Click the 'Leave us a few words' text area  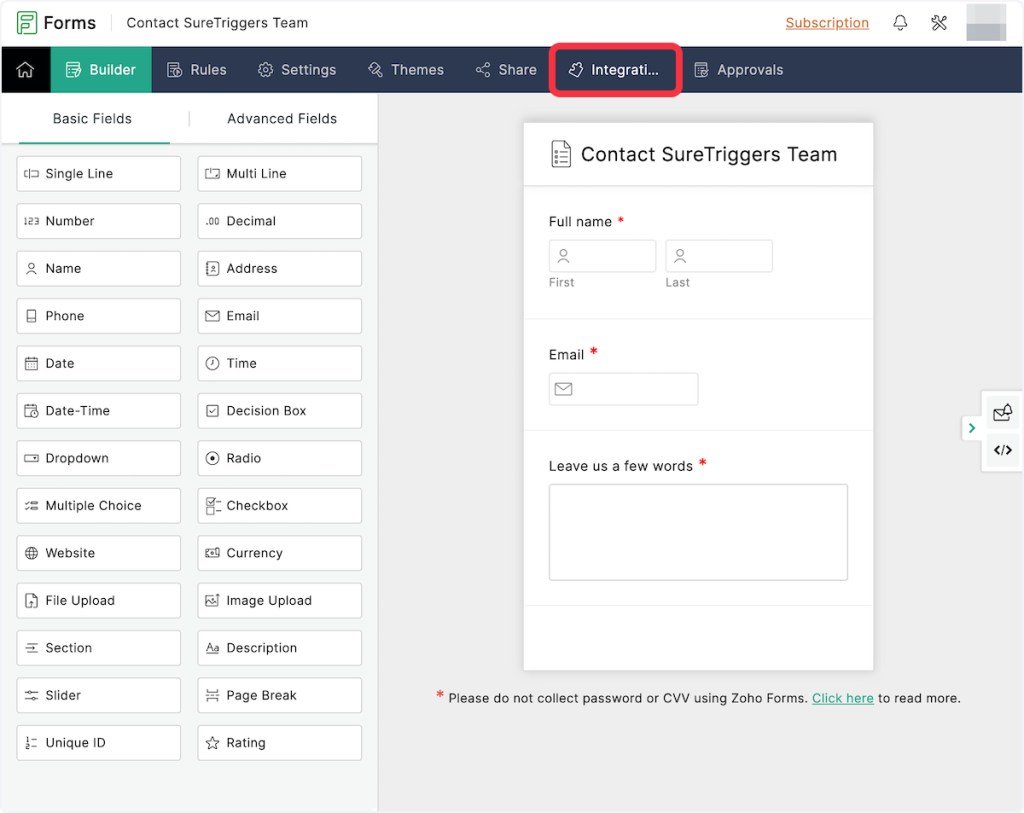click(x=697, y=532)
